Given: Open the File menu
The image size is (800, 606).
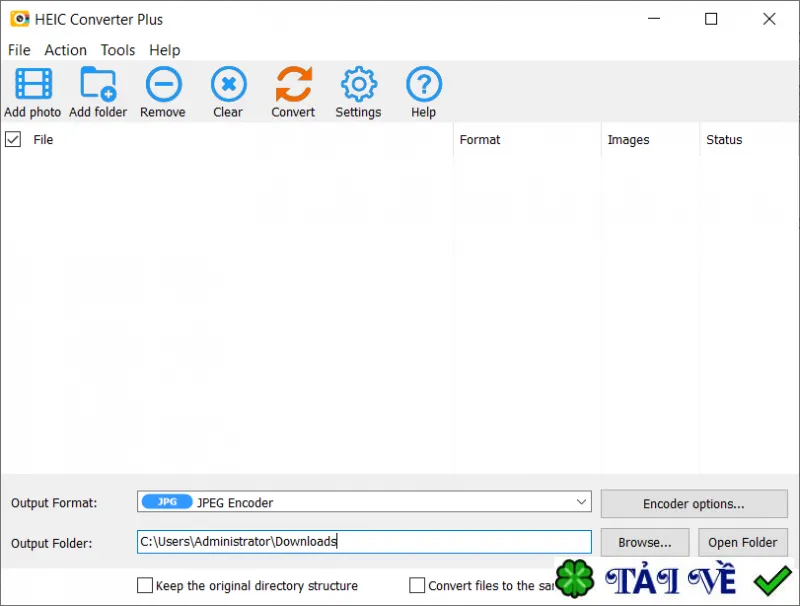Looking at the screenshot, I should (19, 50).
